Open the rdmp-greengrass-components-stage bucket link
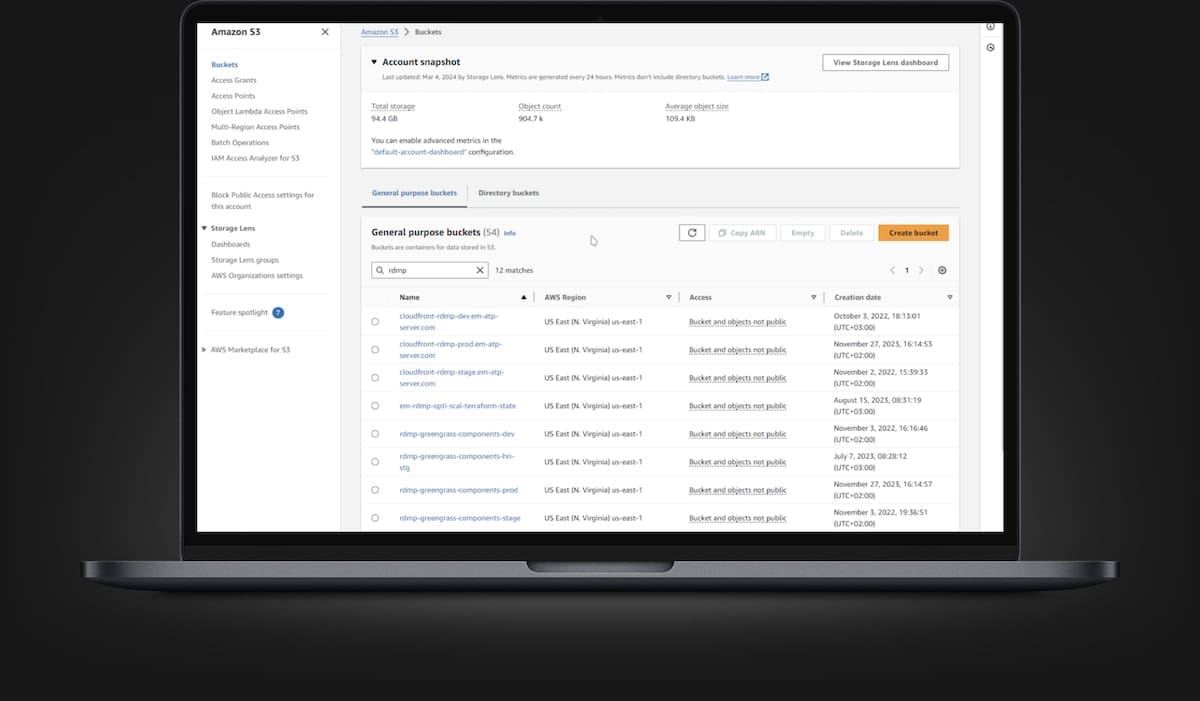 pyautogui.click(x=459, y=518)
